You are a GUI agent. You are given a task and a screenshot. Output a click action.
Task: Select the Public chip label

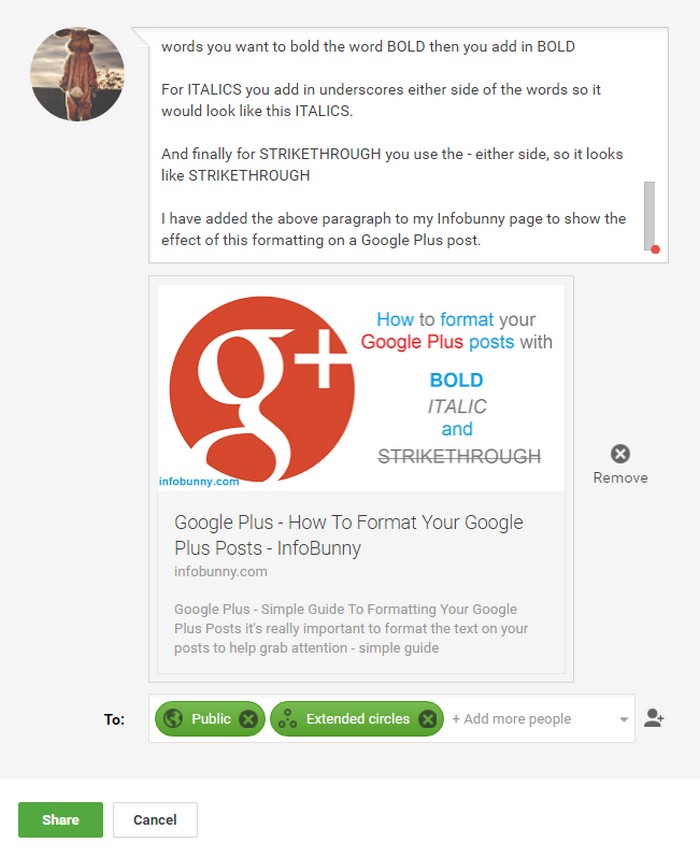(211, 718)
